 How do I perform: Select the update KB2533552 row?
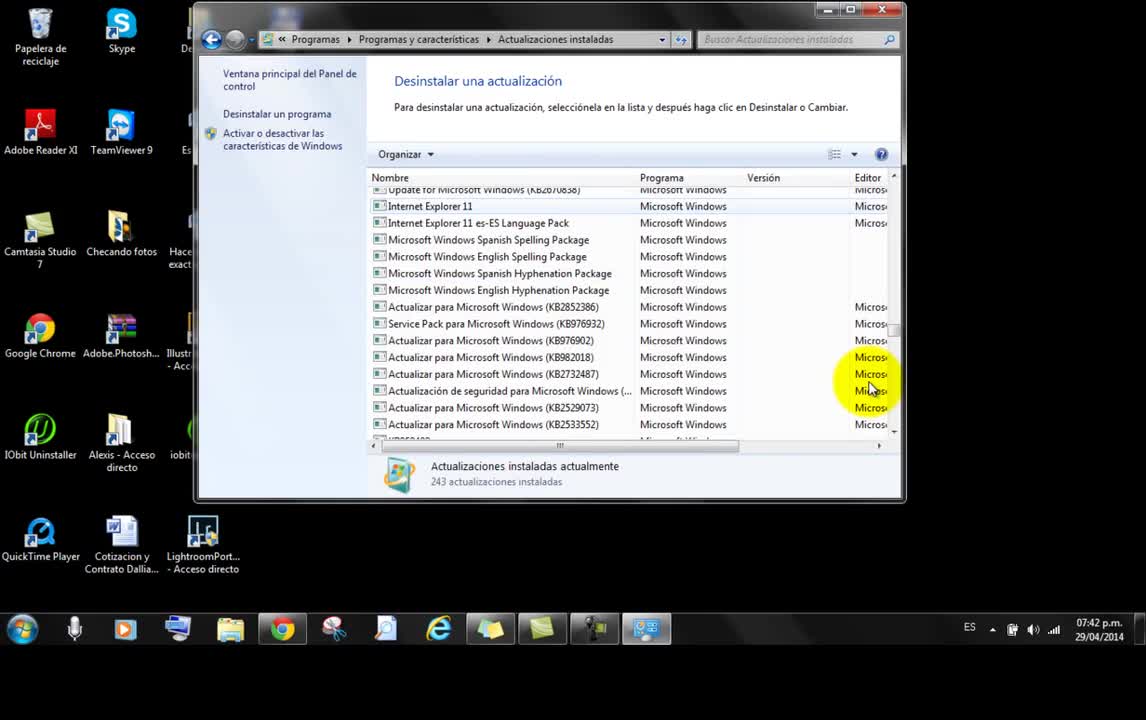point(629,425)
